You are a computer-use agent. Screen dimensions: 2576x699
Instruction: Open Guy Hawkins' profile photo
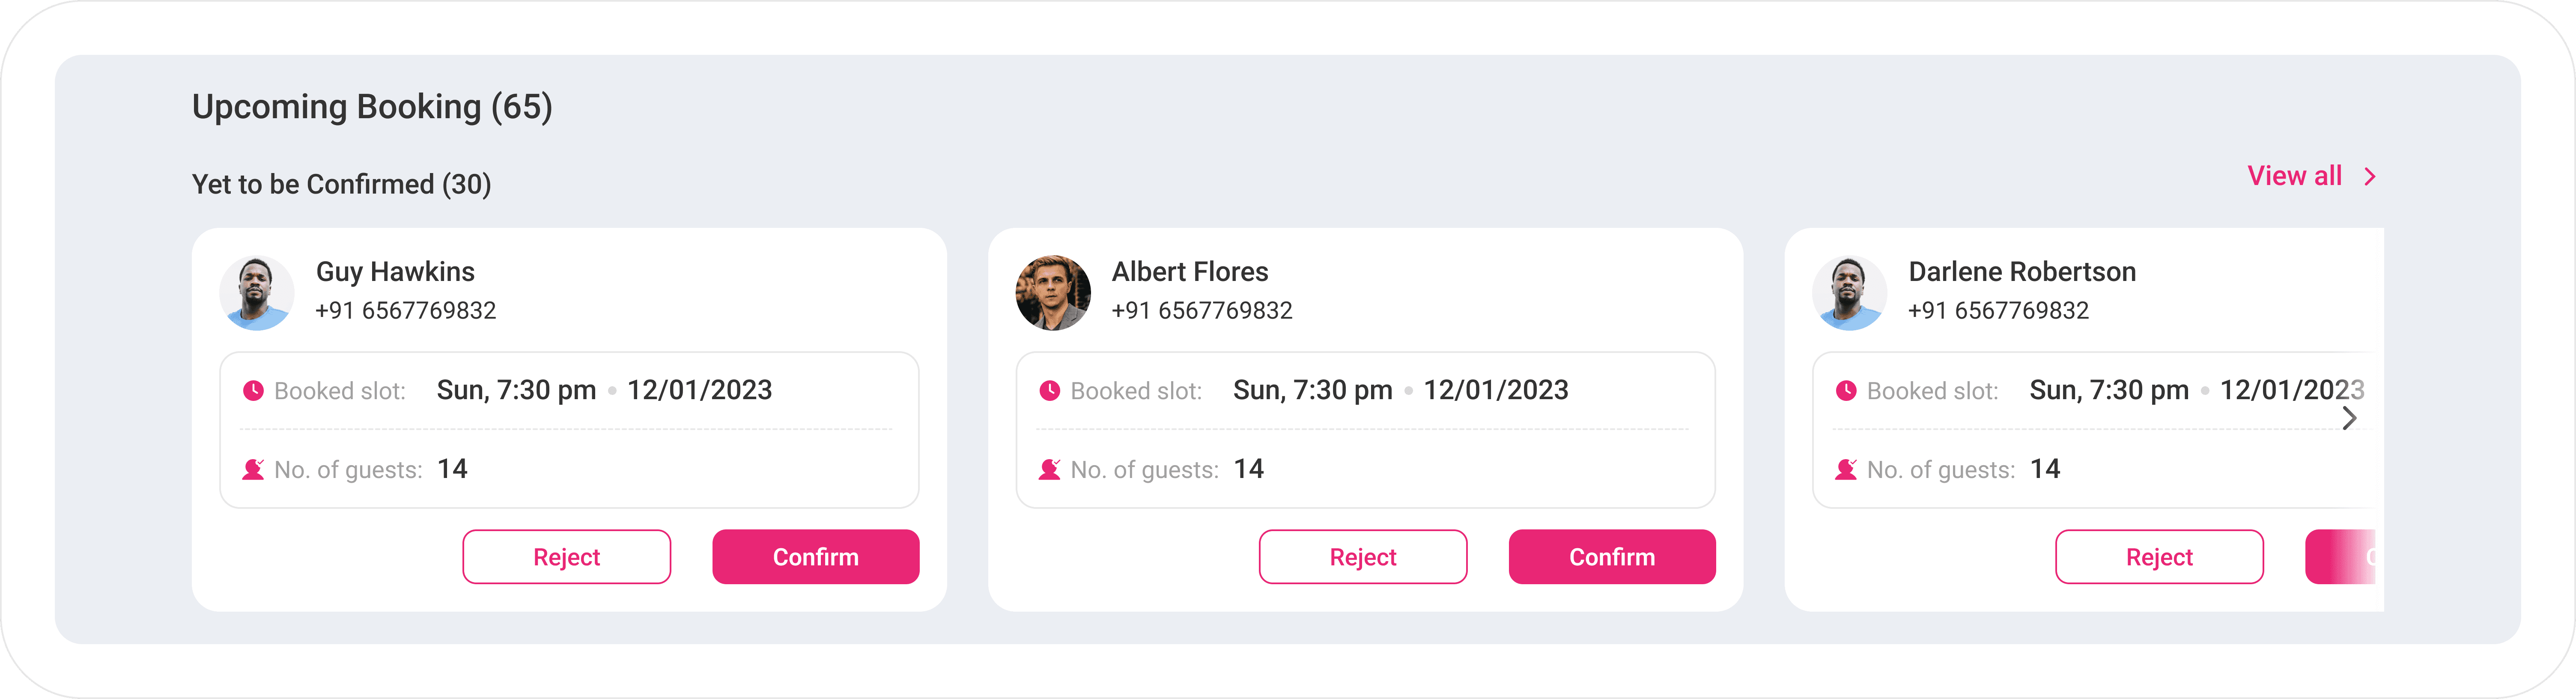(257, 293)
